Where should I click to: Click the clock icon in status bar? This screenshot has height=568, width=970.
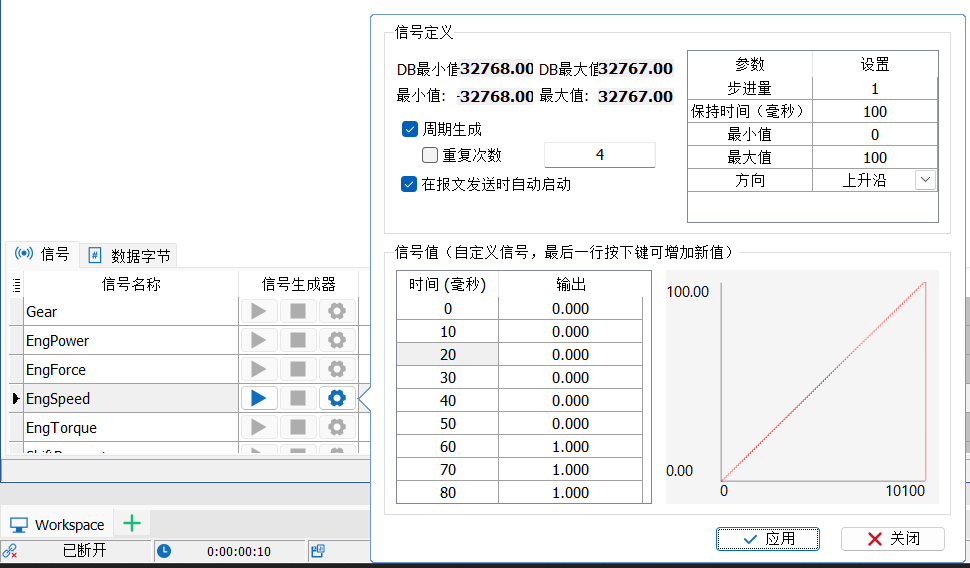pyautogui.click(x=164, y=551)
